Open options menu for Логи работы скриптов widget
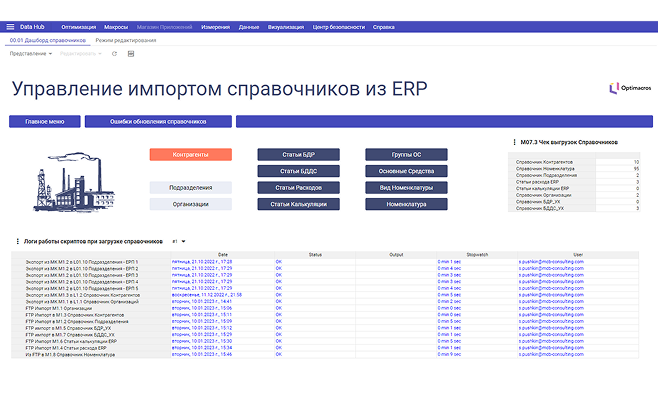658x400 pixels. click(17, 241)
